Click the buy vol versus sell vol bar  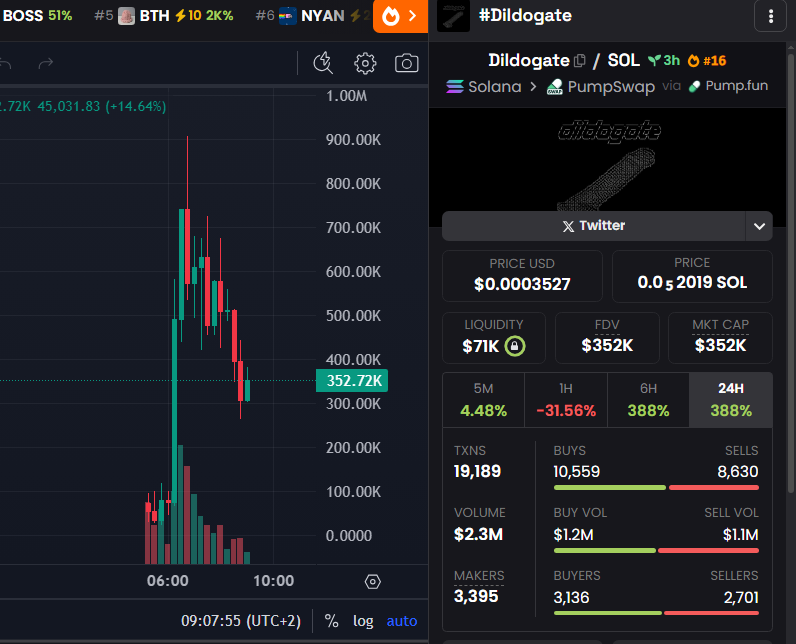click(x=656, y=551)
